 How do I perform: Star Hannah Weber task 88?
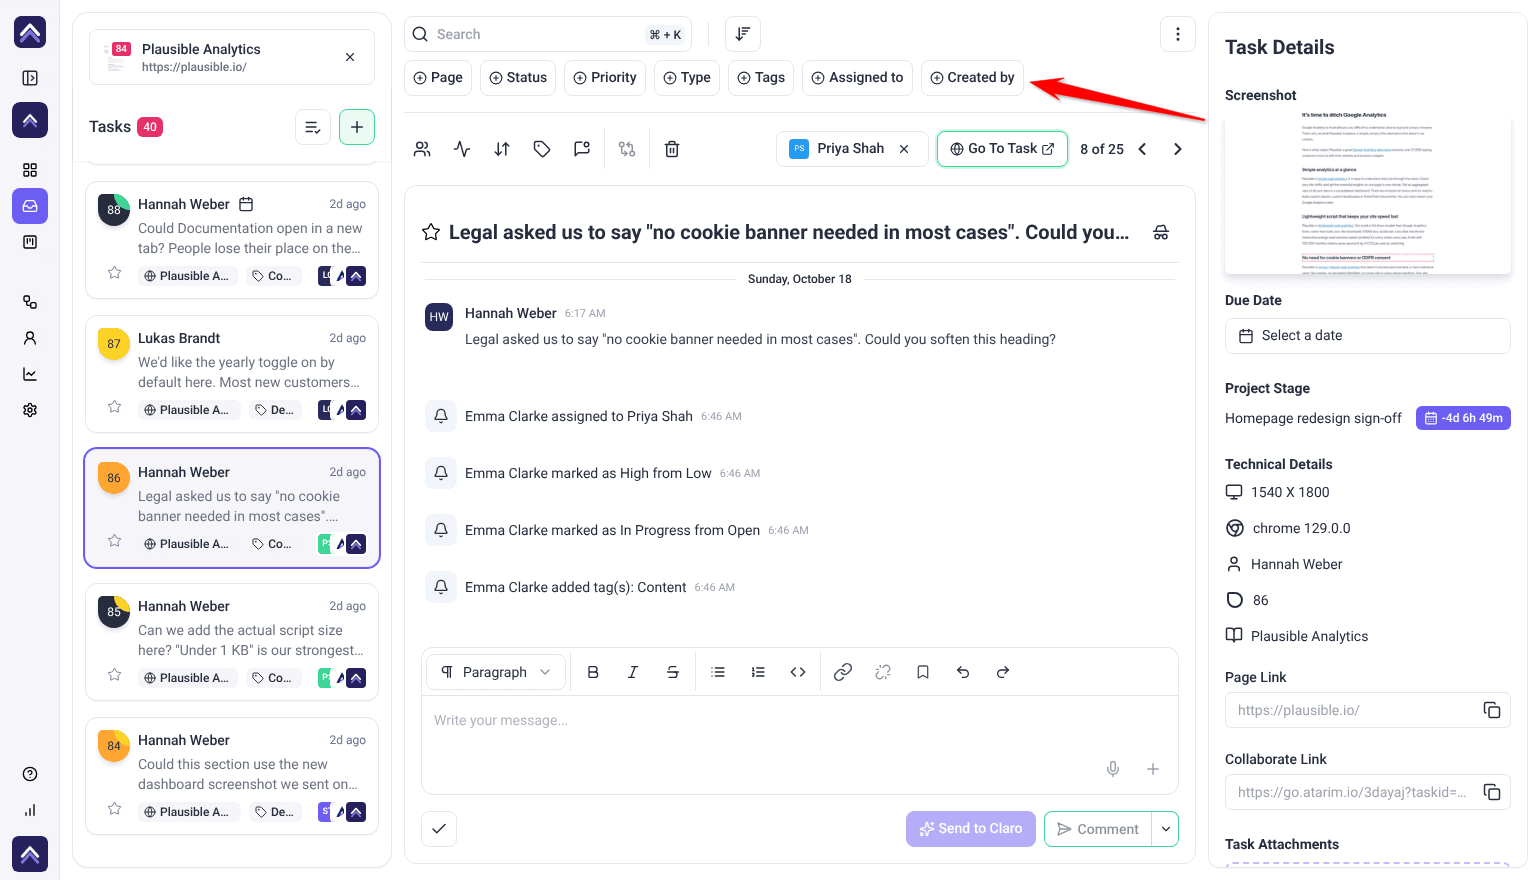click(x=115, y=273)
